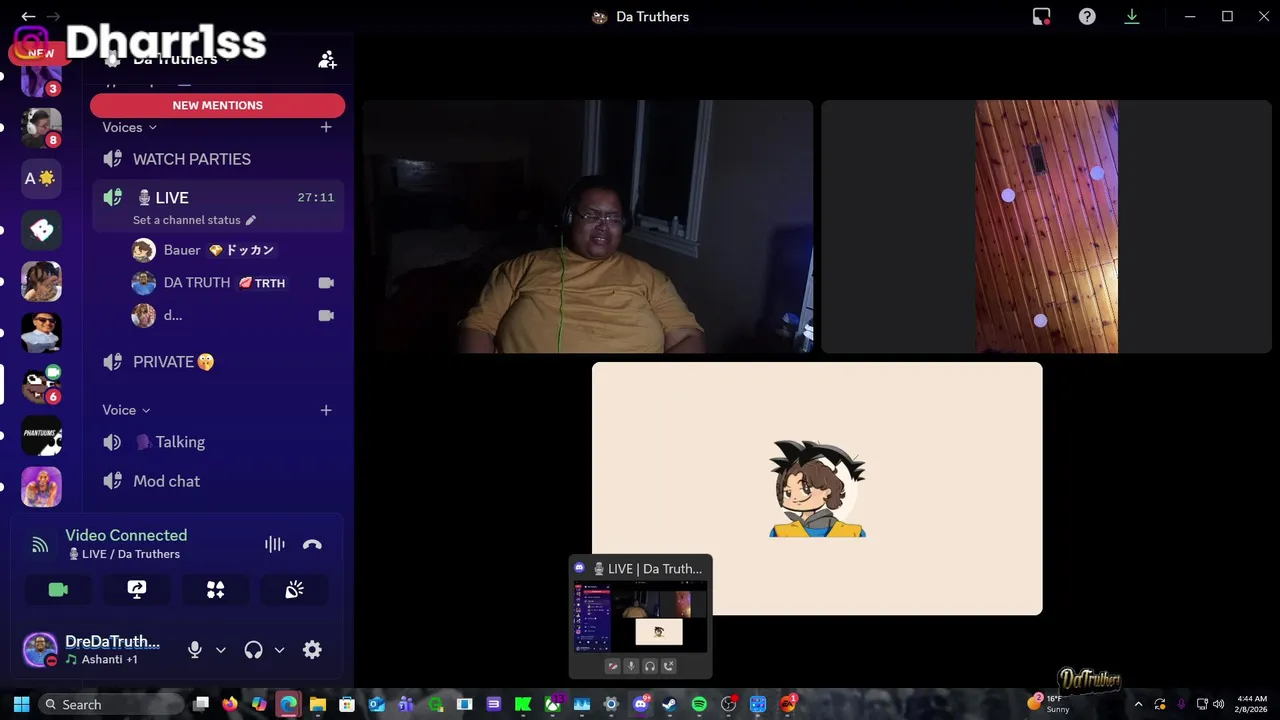Screen dimensions: 1280x720
Task: Disconnect call in taskbar preview toolbar
Action: 669,666
